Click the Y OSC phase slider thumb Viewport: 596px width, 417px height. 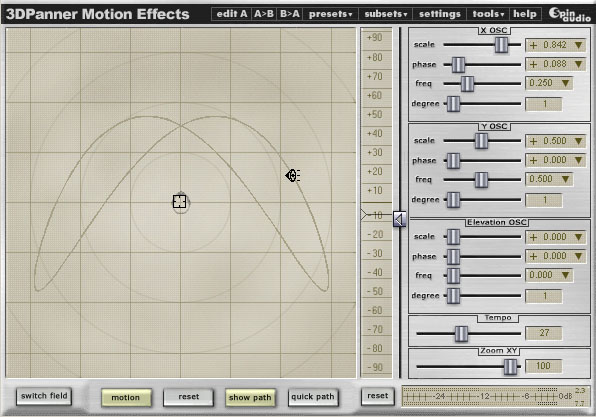pyautogui.click(x=453, y=161)
